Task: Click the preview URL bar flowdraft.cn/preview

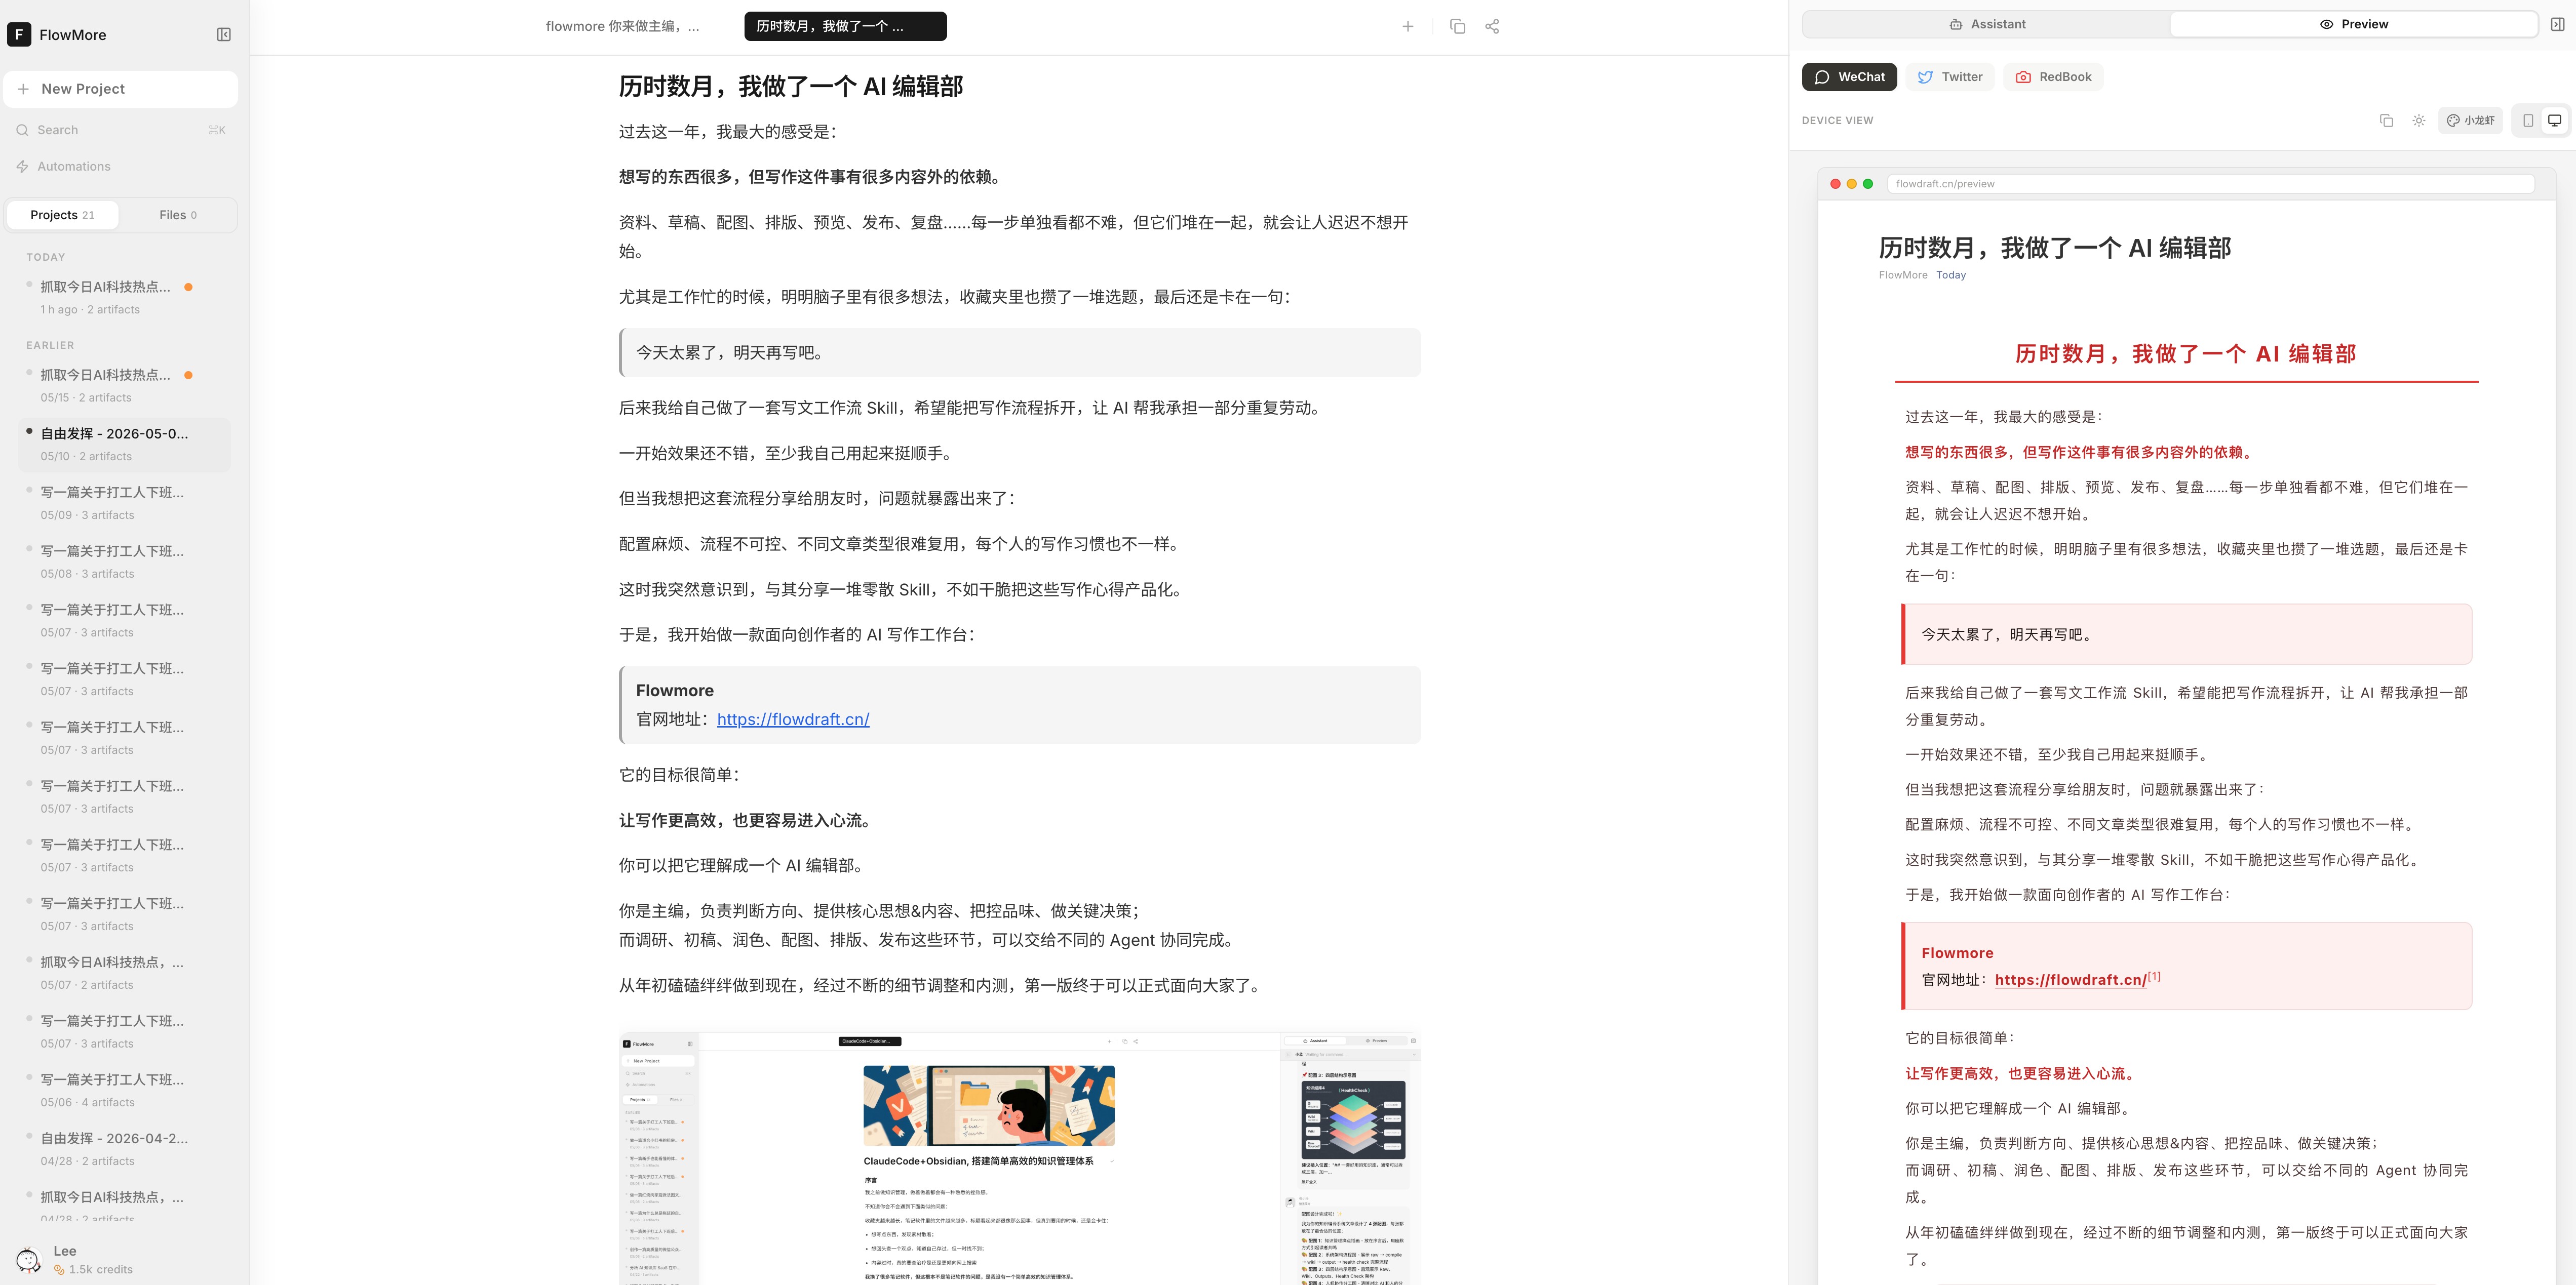Action: [2210, 184]
